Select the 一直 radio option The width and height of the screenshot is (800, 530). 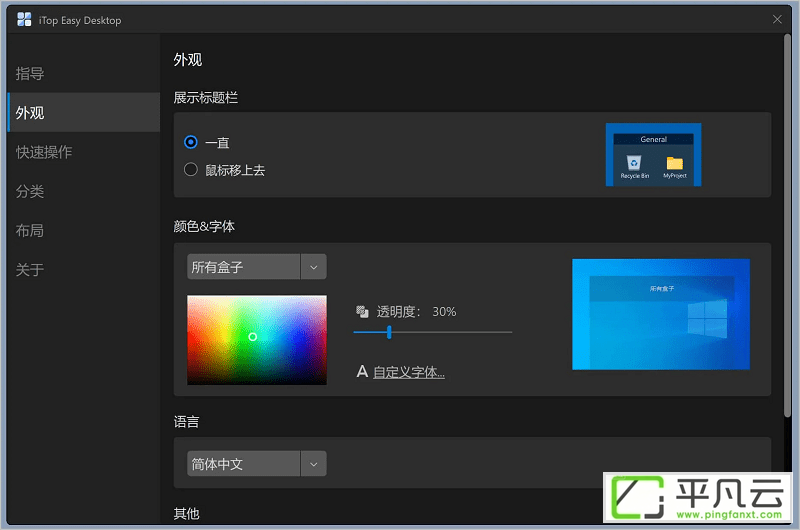pos(191,142)
